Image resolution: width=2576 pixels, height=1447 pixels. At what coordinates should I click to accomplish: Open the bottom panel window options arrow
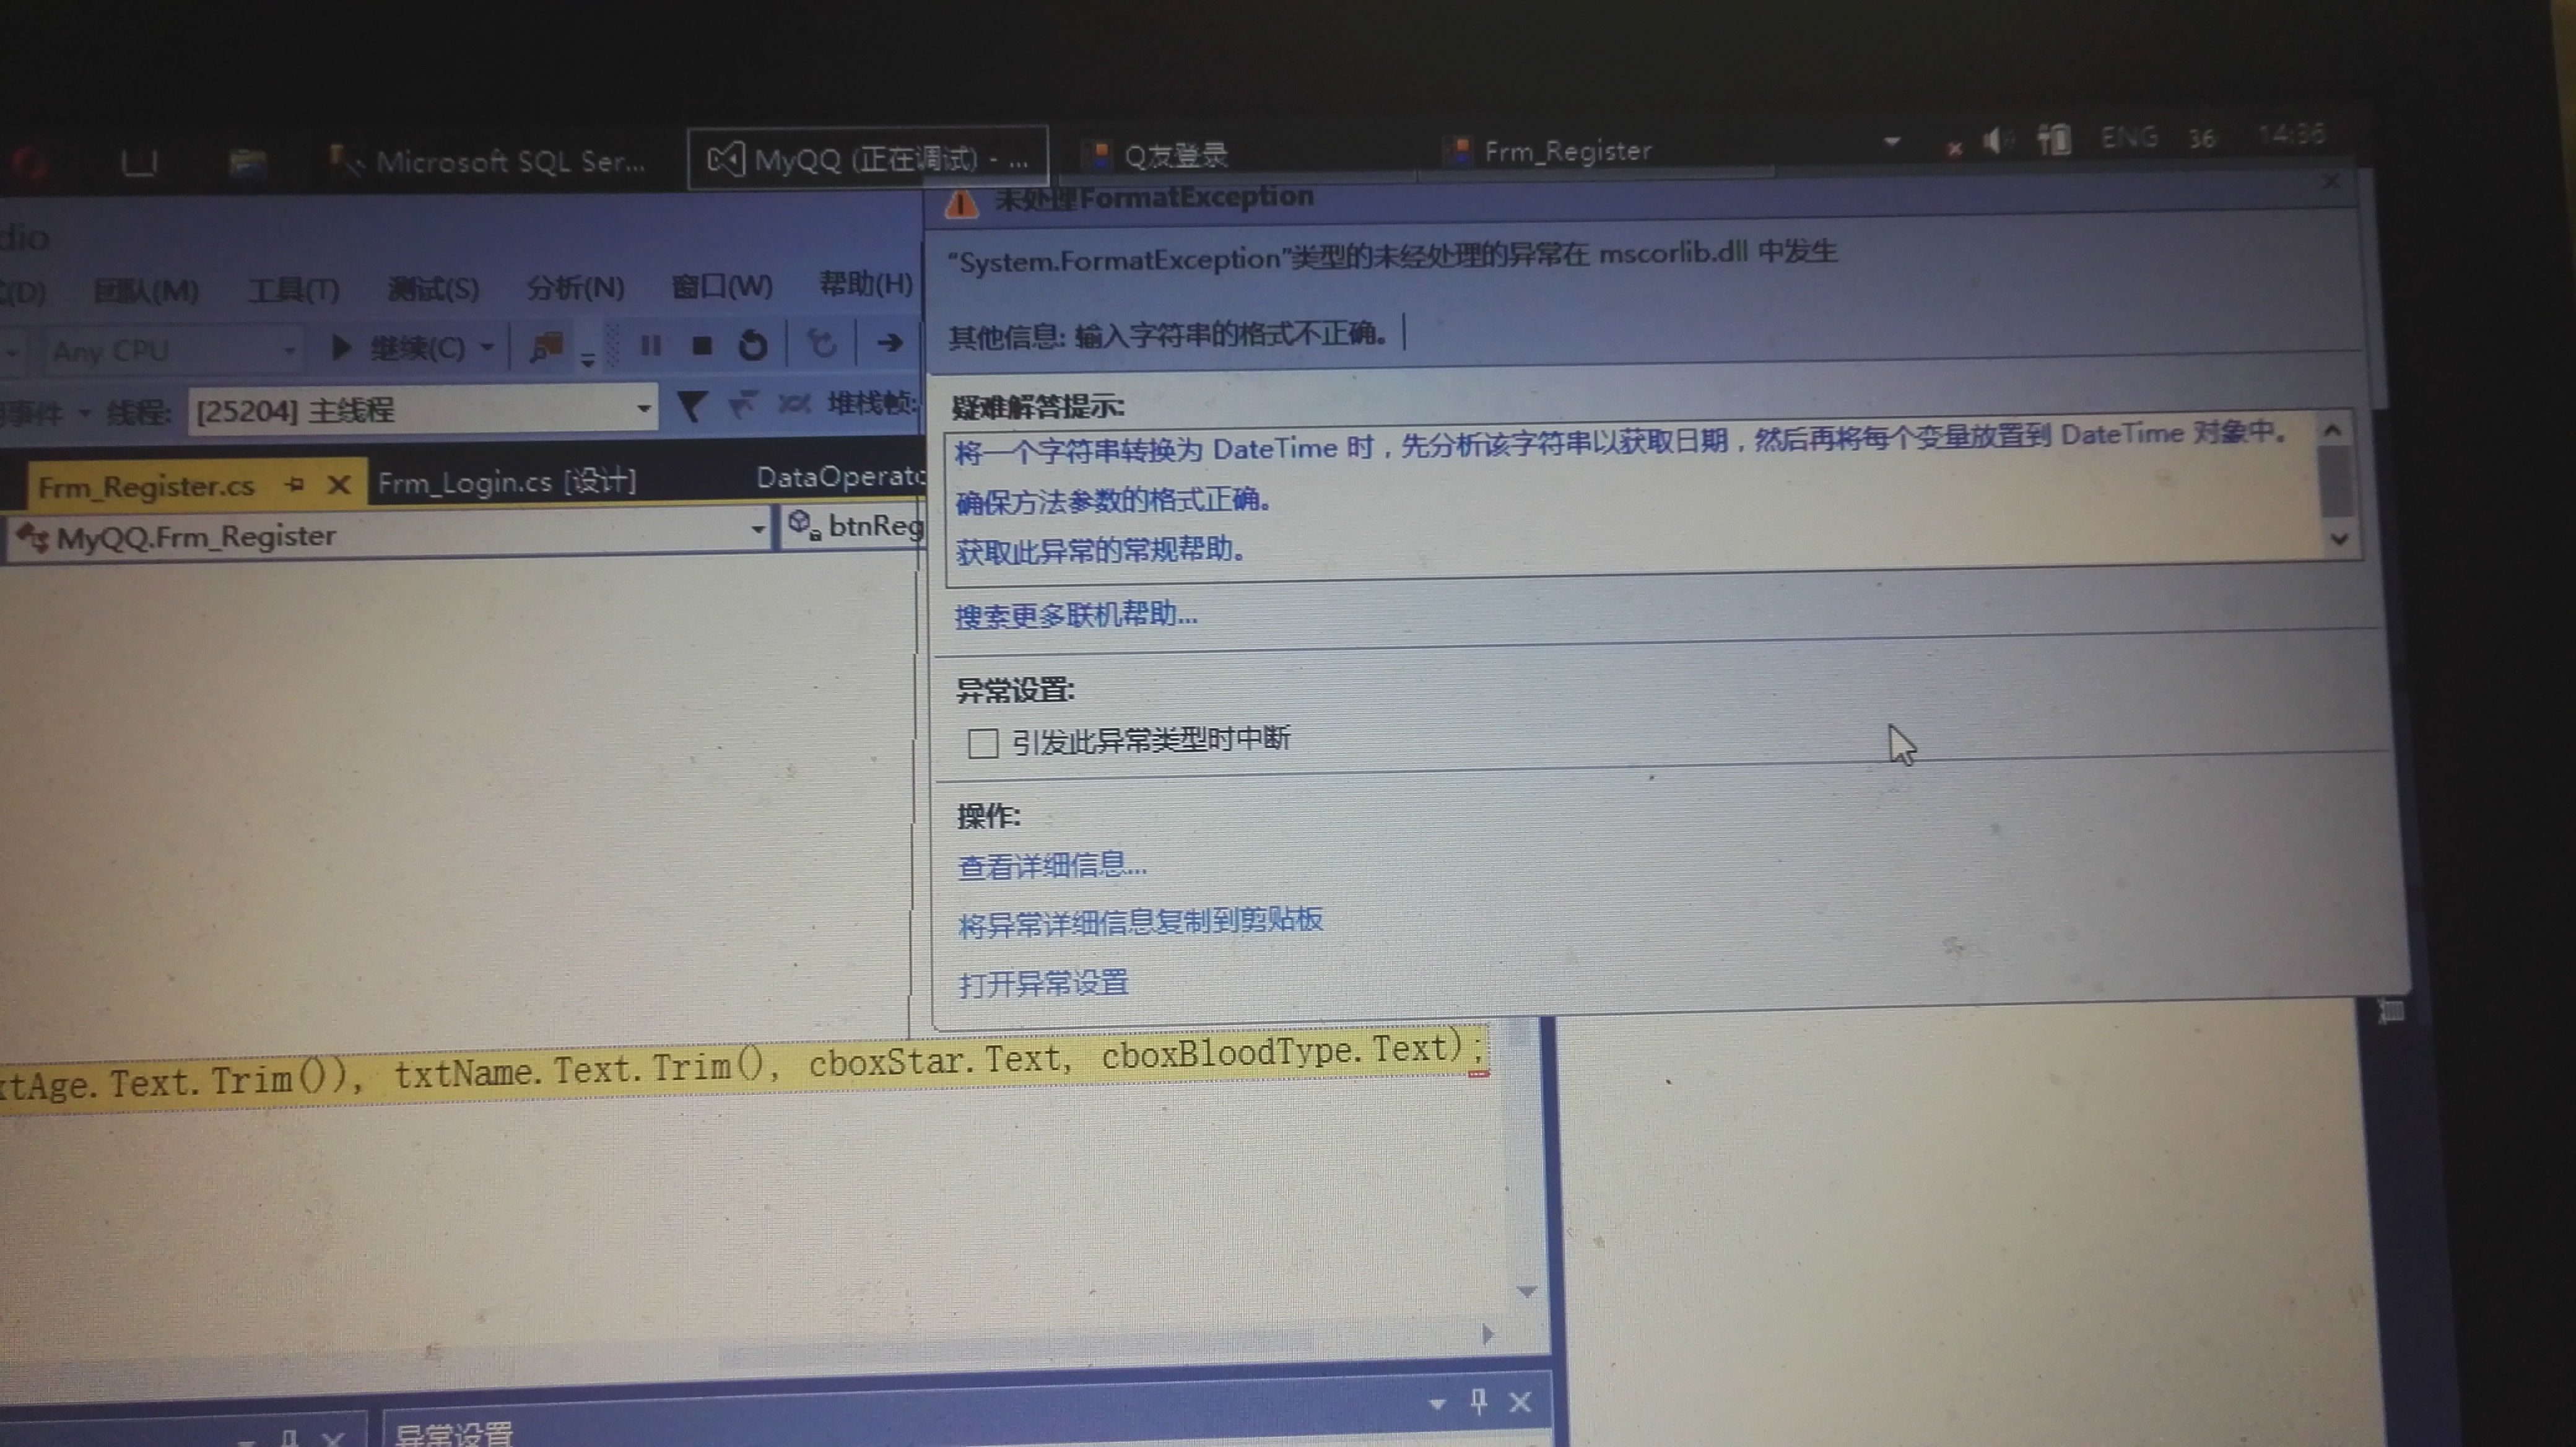(x=1437, y=1403)
